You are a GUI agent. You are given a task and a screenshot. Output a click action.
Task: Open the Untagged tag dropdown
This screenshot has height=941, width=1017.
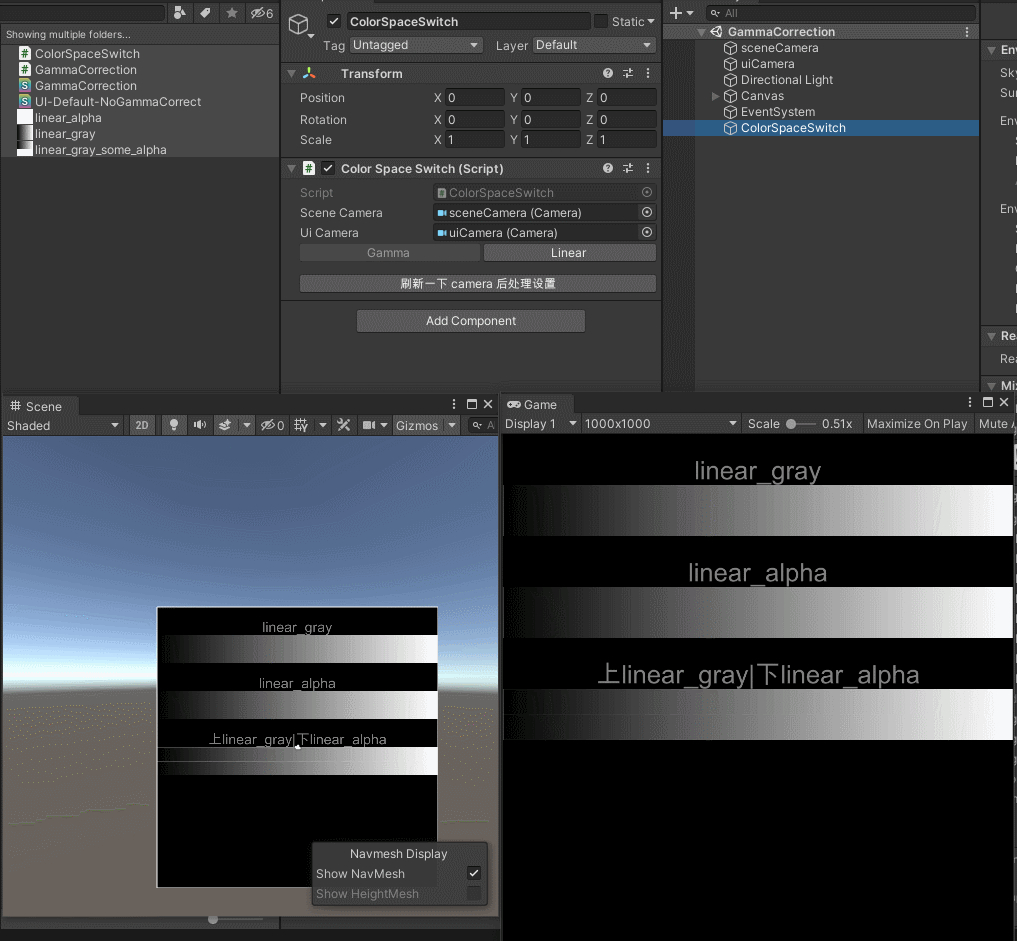click(416, 45)
